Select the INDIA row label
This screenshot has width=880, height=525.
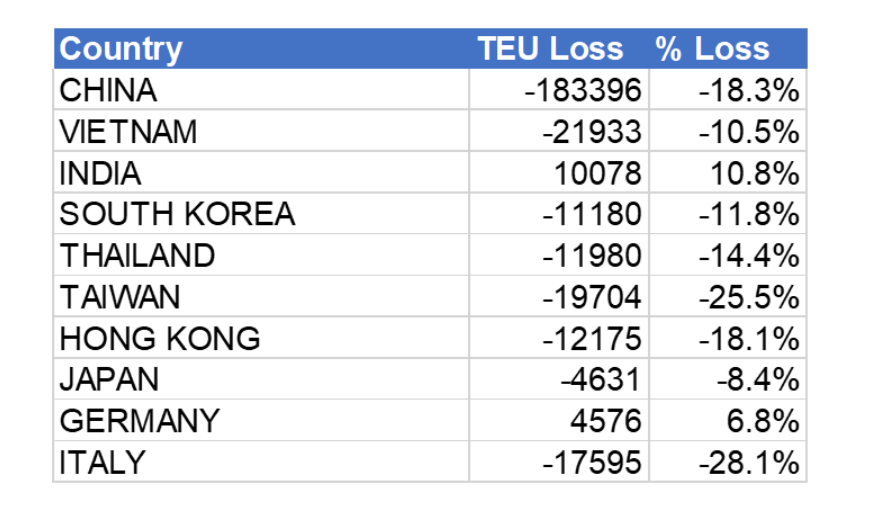pyautogui.click(x=100, y=174)
